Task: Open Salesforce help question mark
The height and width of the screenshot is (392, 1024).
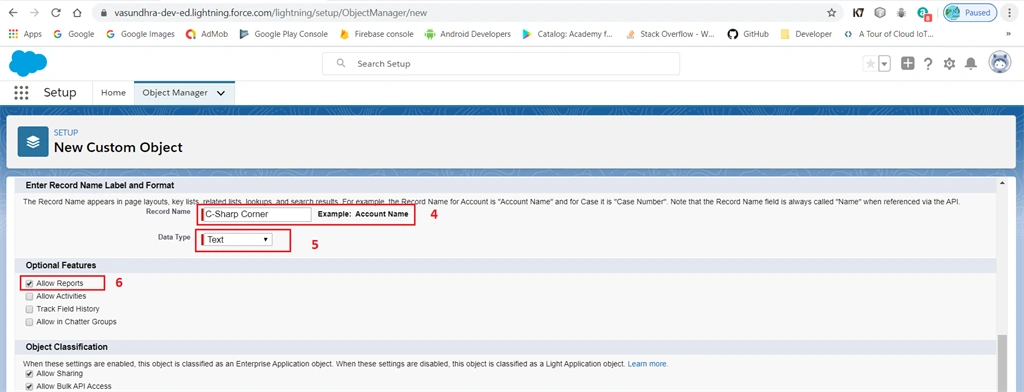Action: coord(928,63)
